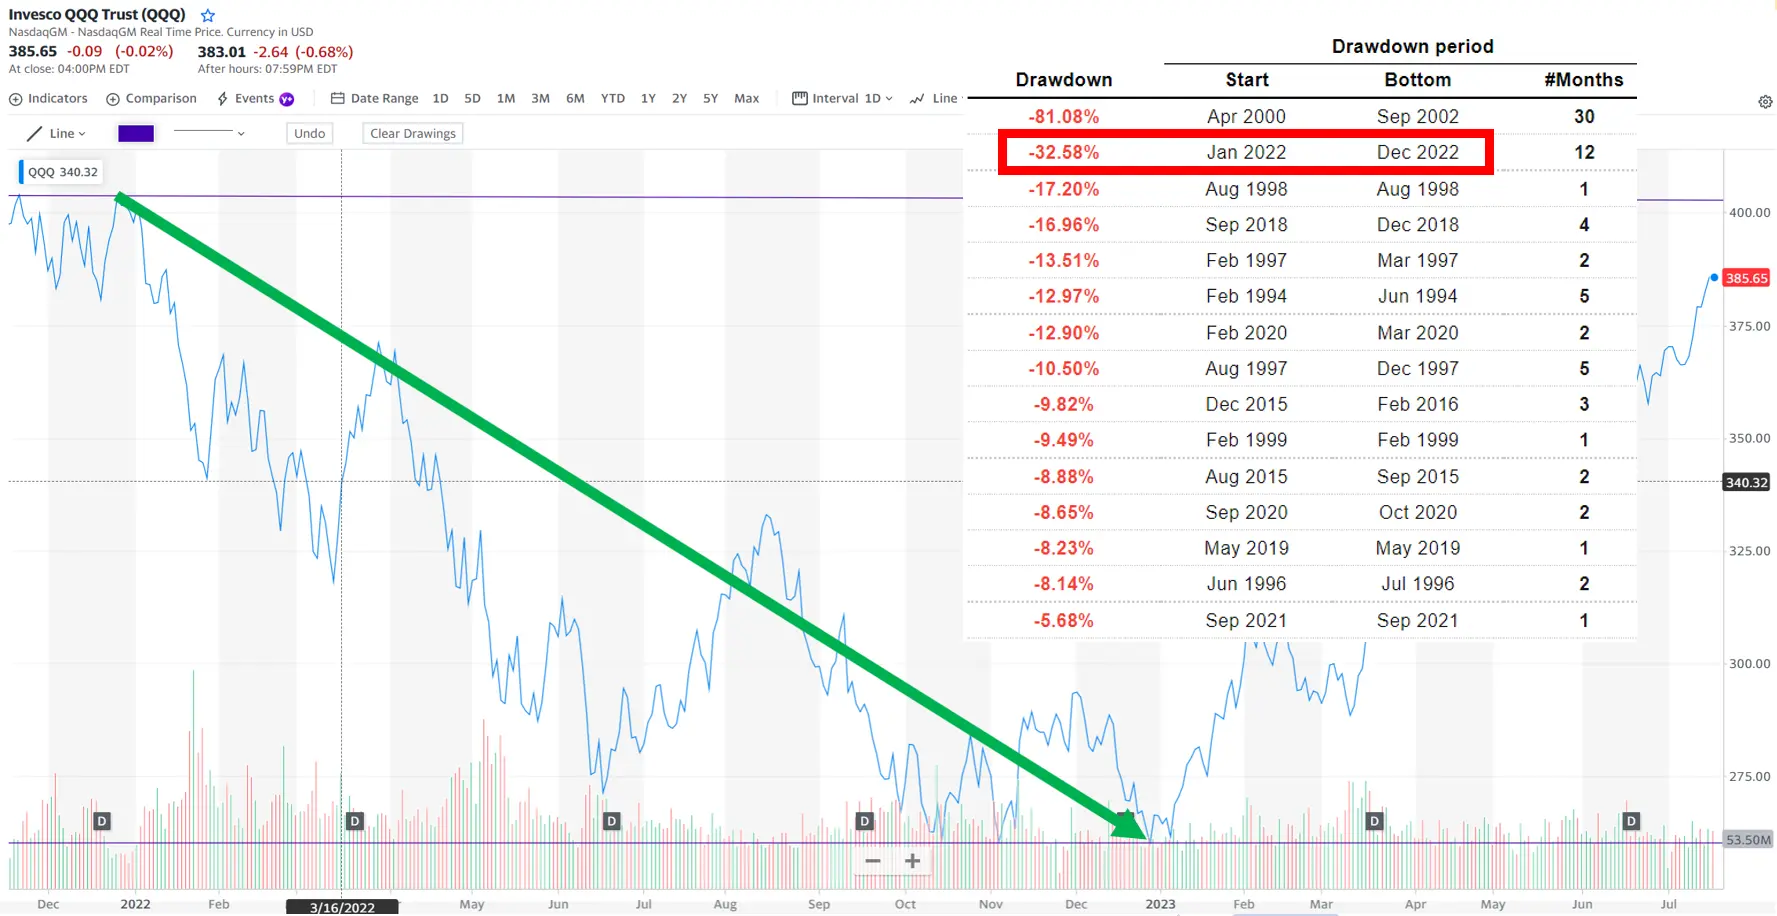Zoom out with the minus button
Screen dimensions: 1777x916
873,861
